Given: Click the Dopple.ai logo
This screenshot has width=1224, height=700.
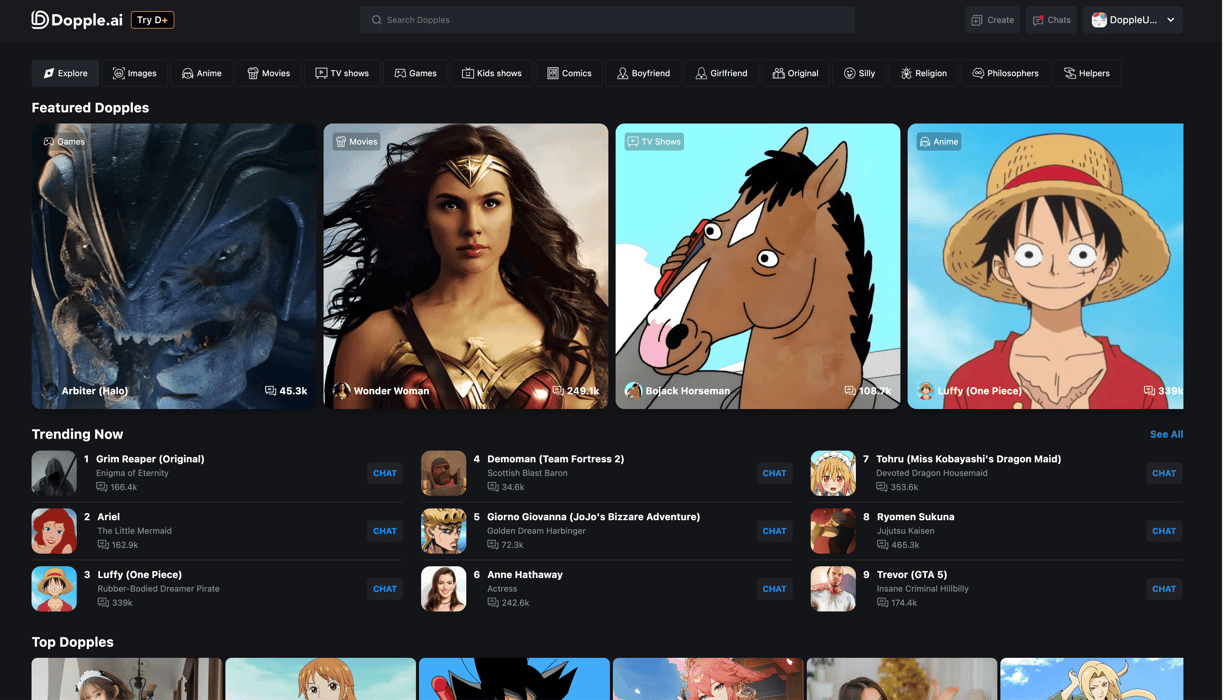Looking at the screenshot, I should [77, 20].
